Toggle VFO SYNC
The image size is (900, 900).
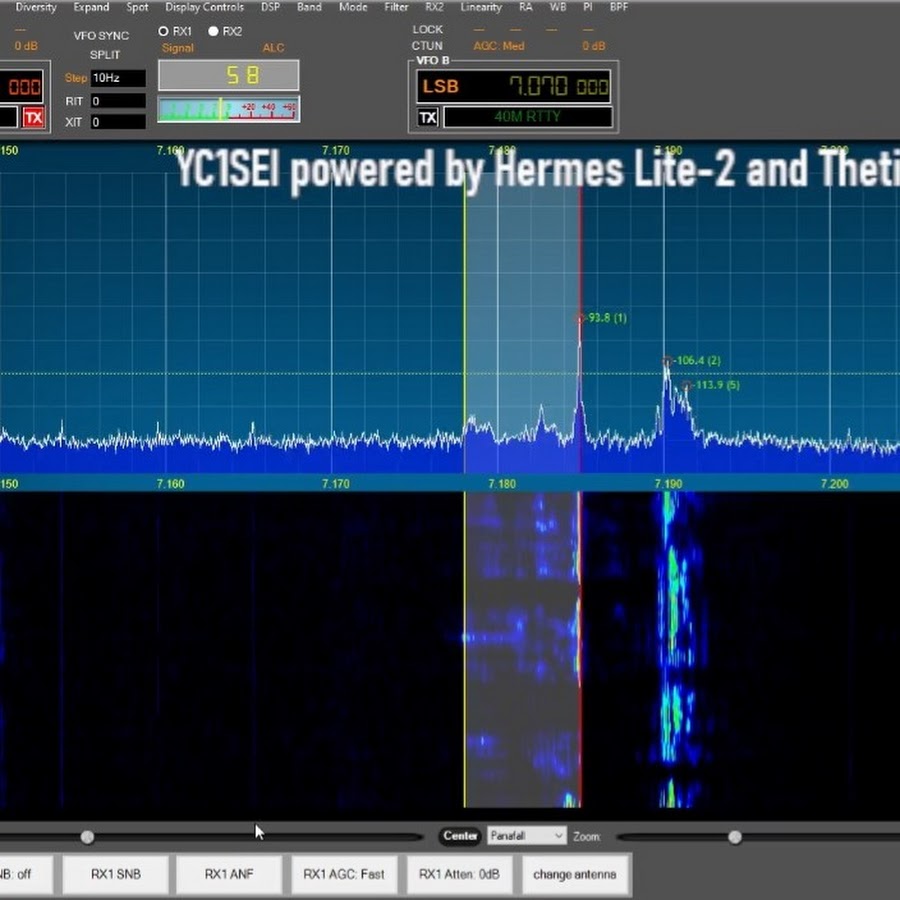click(x=101, y=36)
